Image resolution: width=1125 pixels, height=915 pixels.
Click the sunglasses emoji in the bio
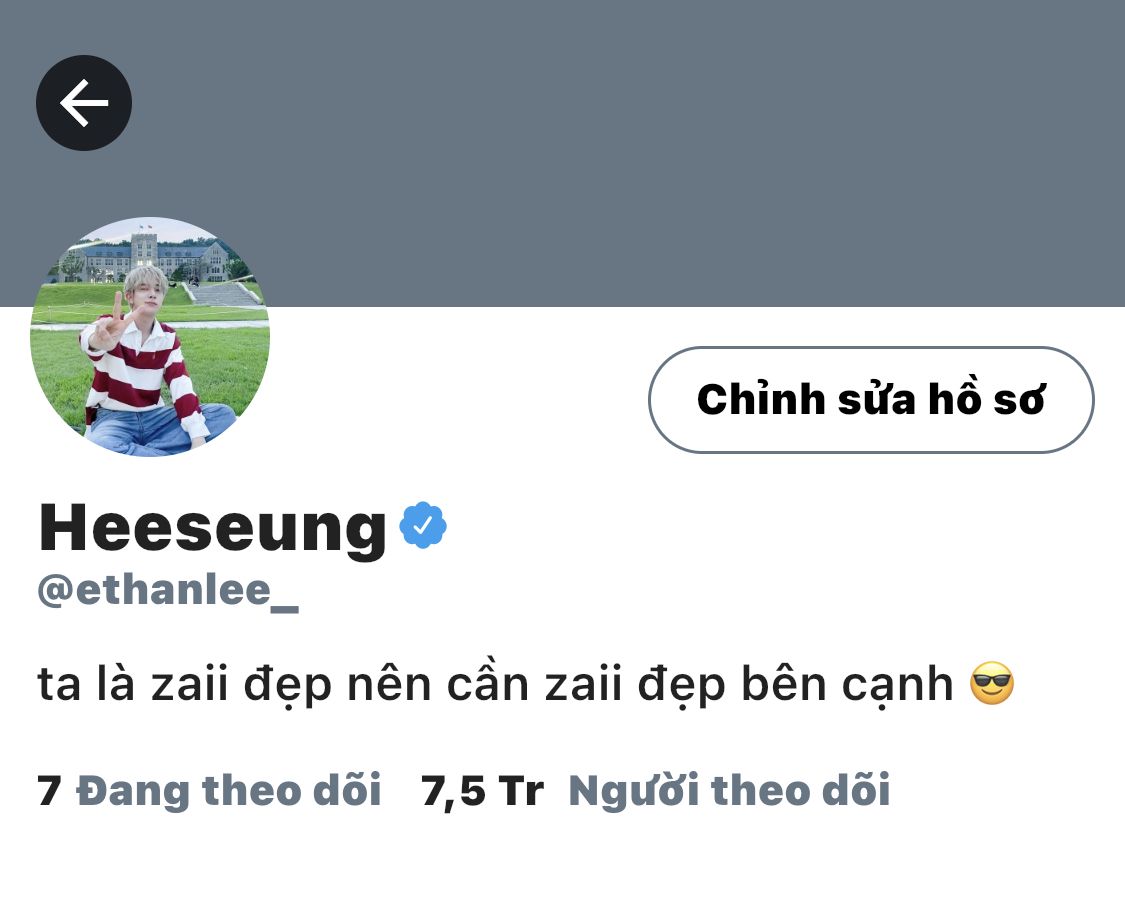pos(992,683)
